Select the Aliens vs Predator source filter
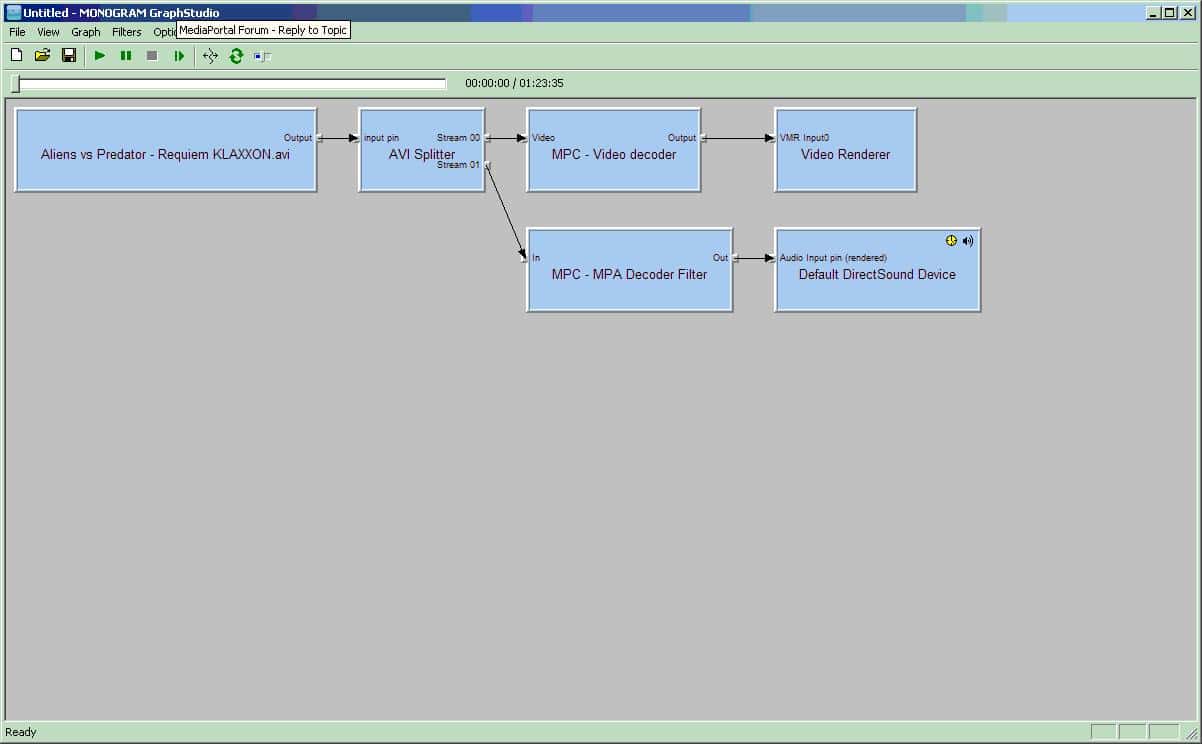1202x744 pixels. [x=166, y=150]
